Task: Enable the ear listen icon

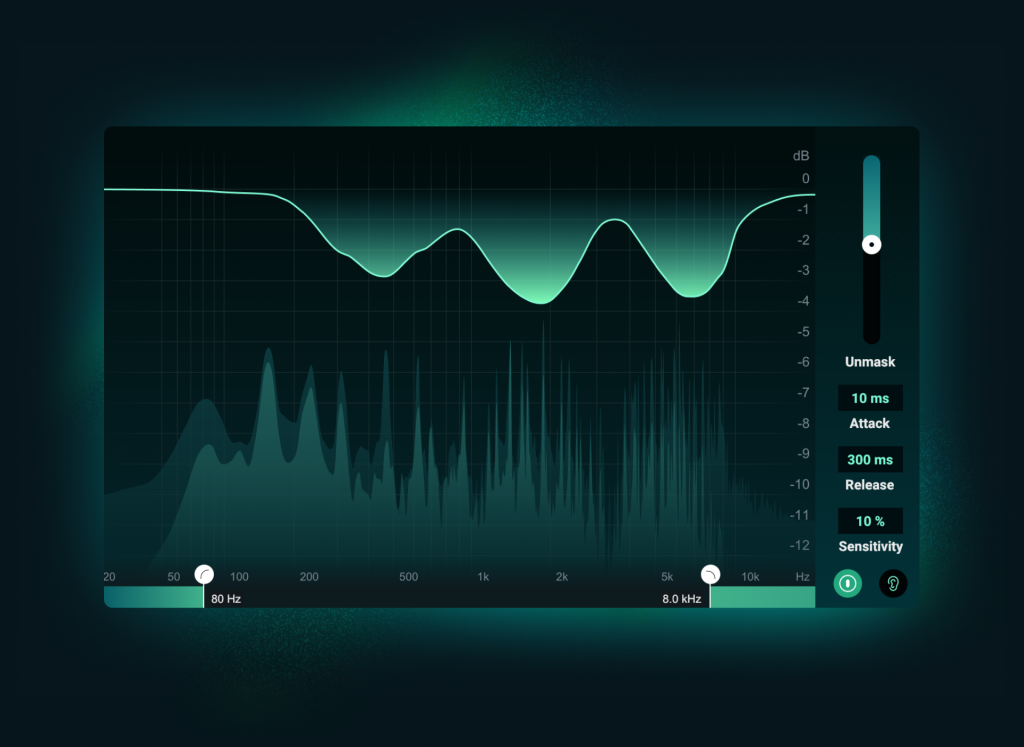Action: pyautogui.click(x=893, y=583)
